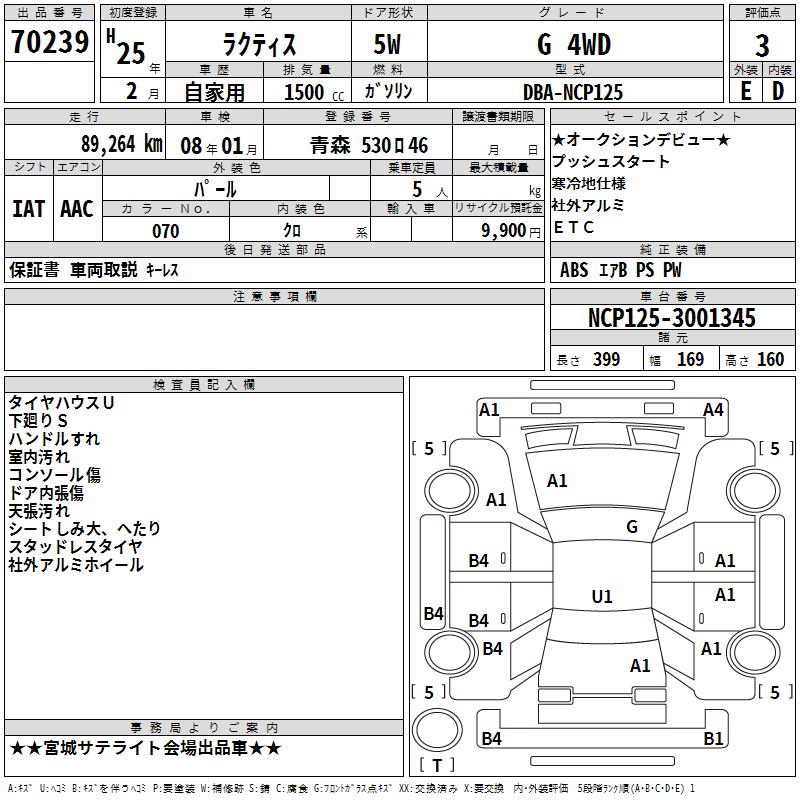800x800 pixels.
Task: Select "キーレス" in later-shipped parts
Action: [x=162, y=270]
